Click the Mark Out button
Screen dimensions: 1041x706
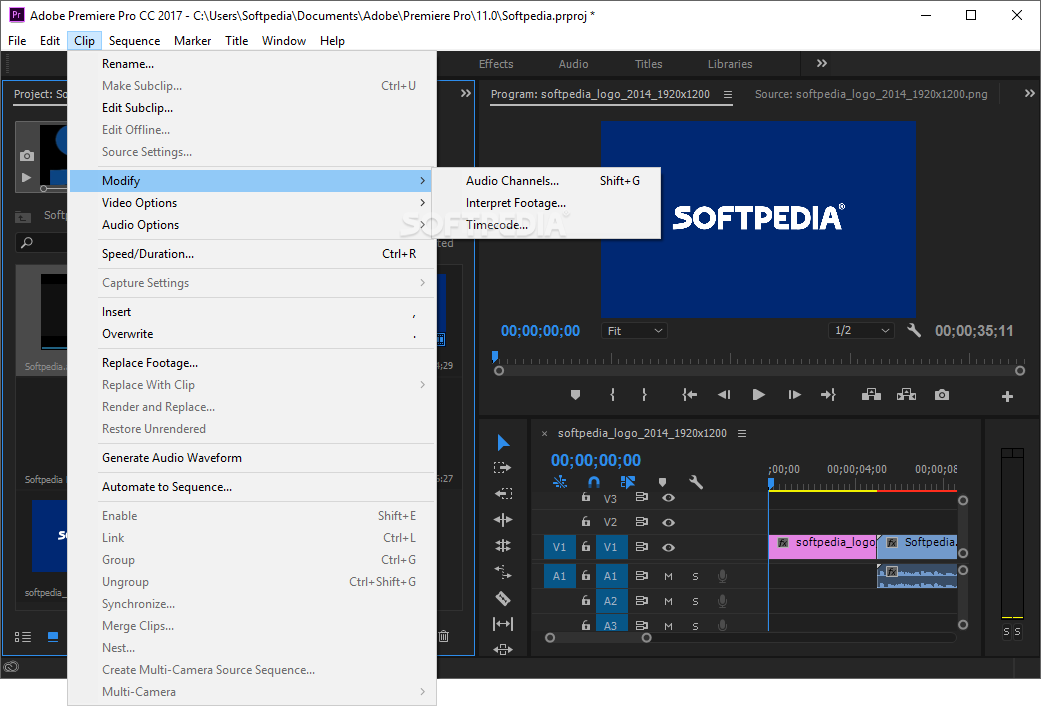[x=644, y=395]
